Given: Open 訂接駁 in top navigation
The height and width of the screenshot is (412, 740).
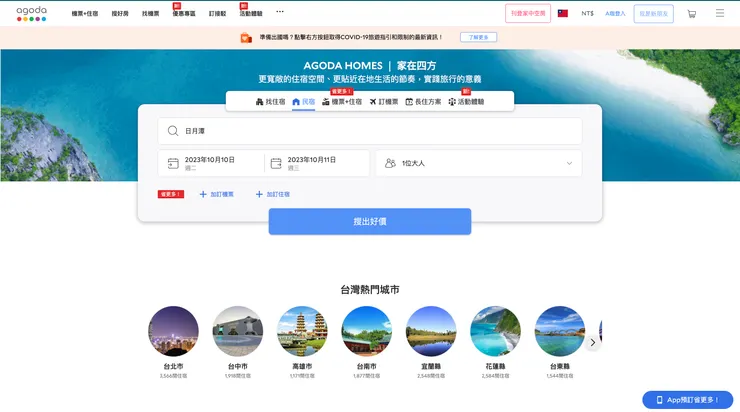Looking at the screenshot, I should point(218,14).
